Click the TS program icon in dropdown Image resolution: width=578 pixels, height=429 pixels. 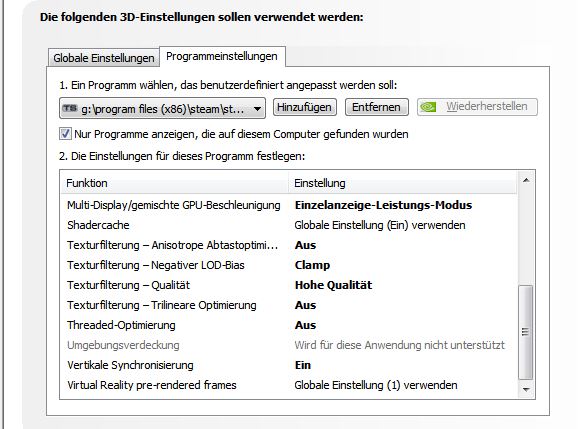coord(70,108)
